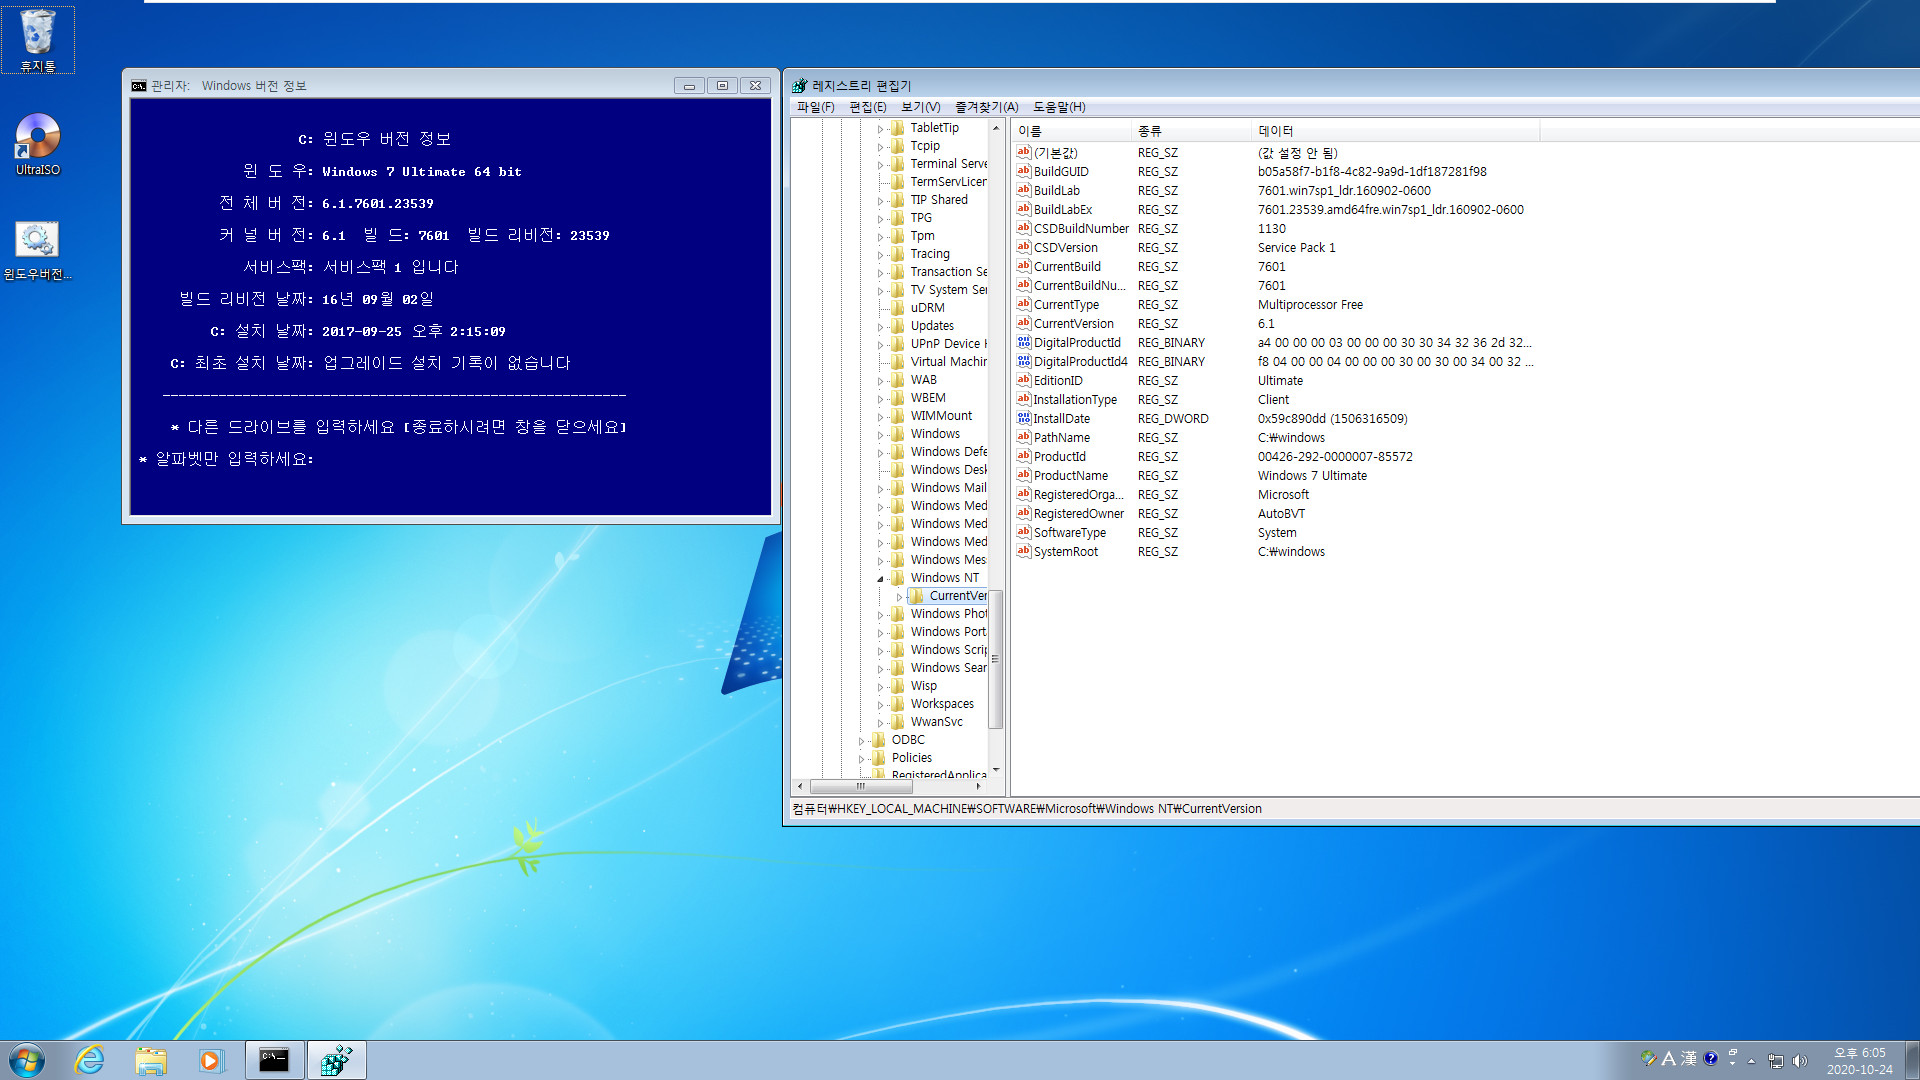Expand the ODBC tree node
The width and height of the screenshot is (1920, 1080).
click(x=861, y=740)
